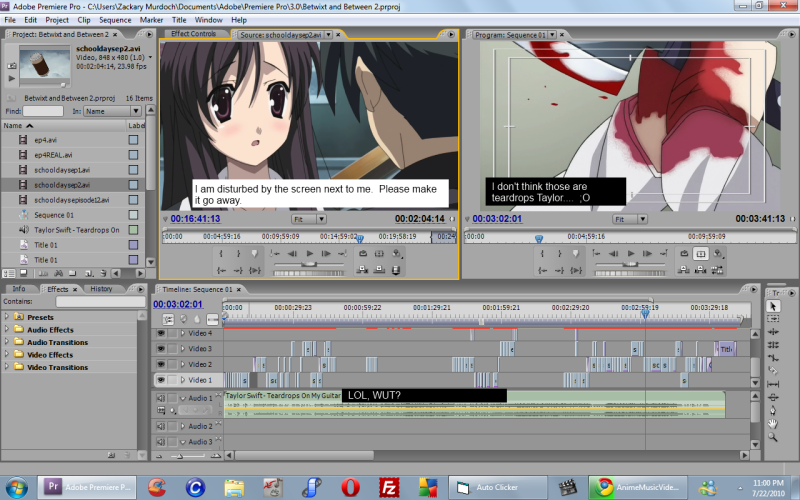The image size is (800, 500).
Task: Open the In: Name dropdown
Action: pos(113,111)
